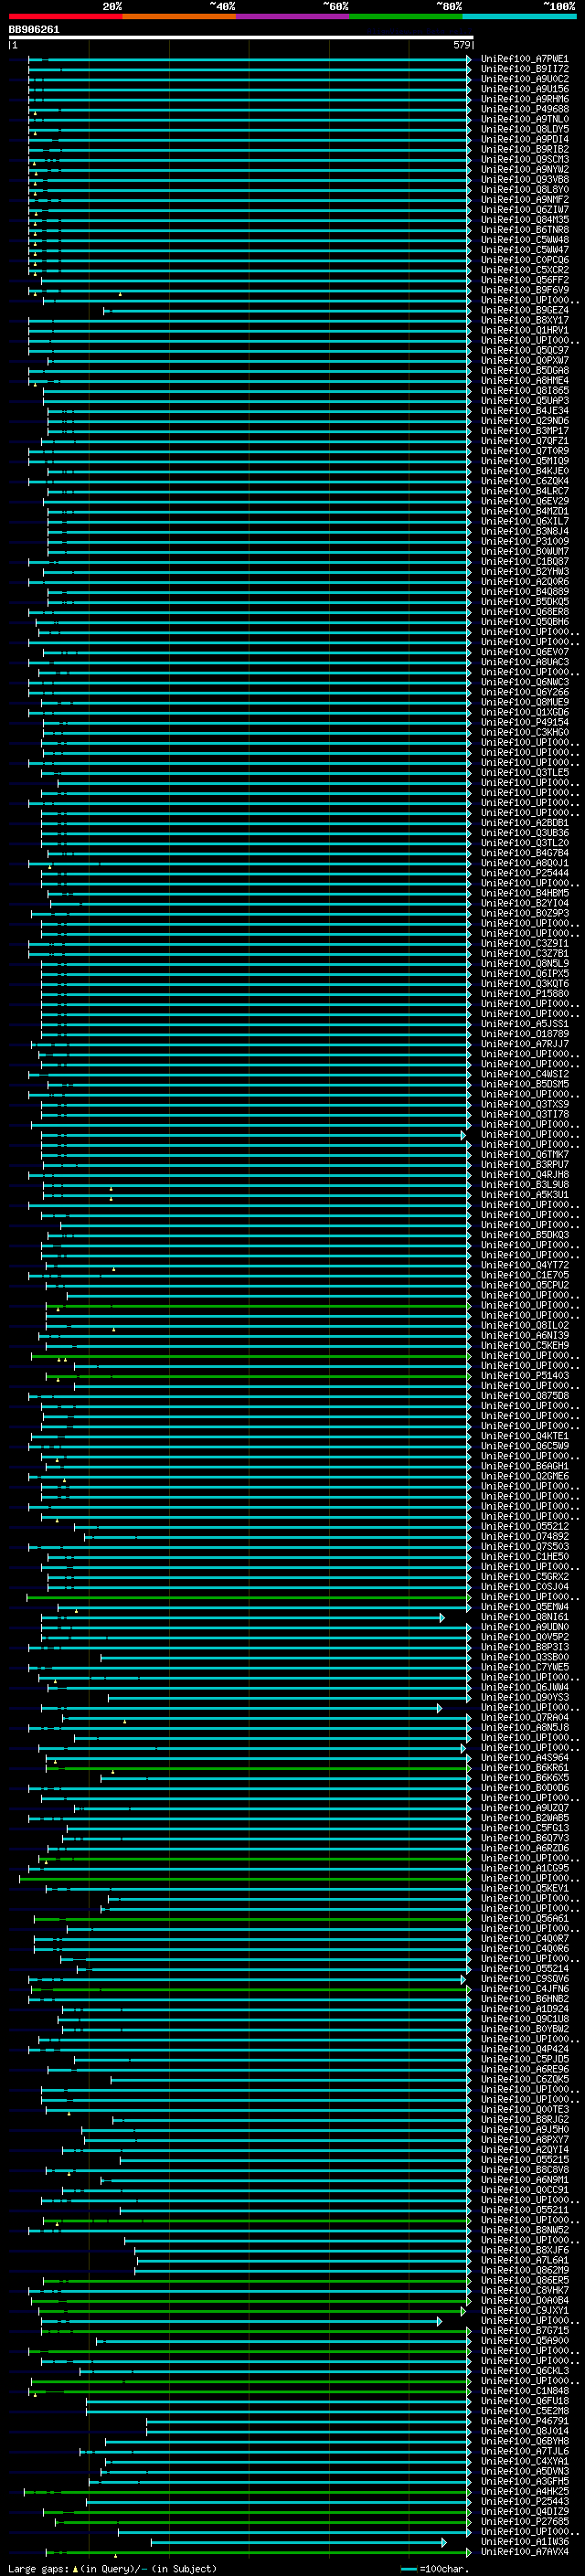Screen dimensions: 585x2576
Task: Click the green ~80% identity legend bar
Action: tap(406, 17)
